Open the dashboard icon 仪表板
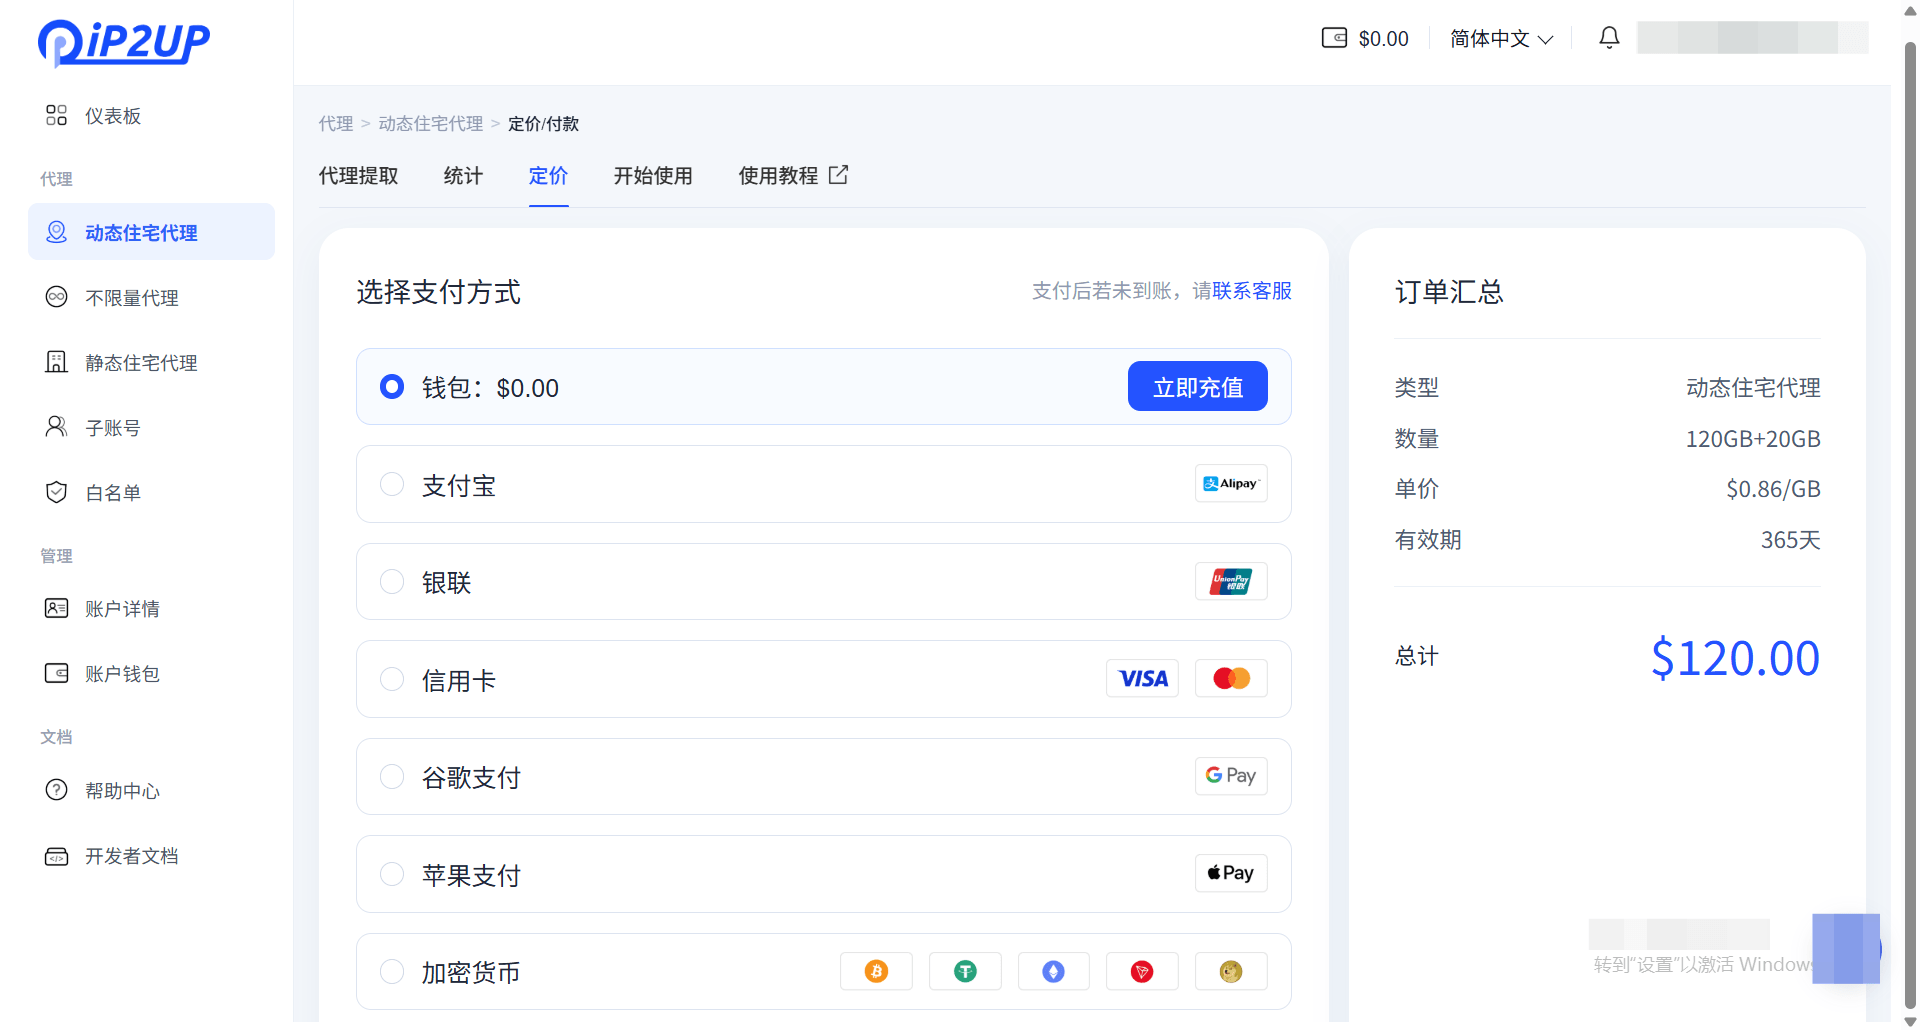Image resolution: width=1920 pixels, height=1030 pixels. click(56, 115)
